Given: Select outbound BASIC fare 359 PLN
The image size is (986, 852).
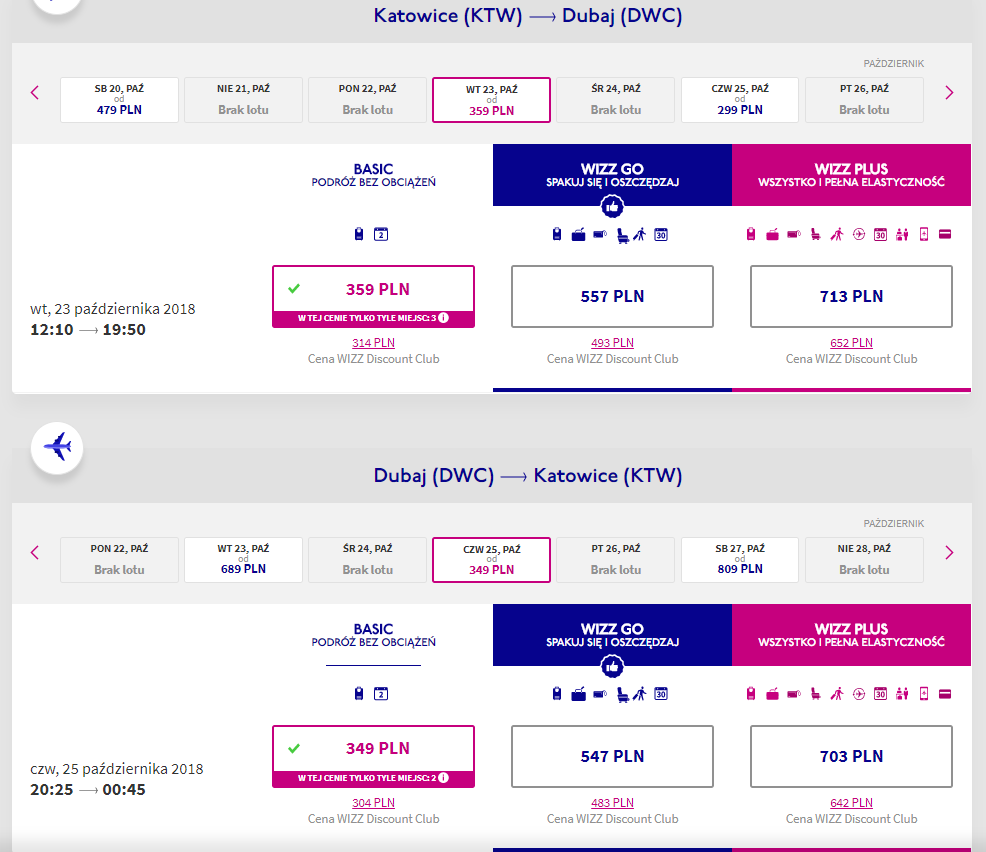Looking at the screenshot, I should (x=374, y=296).
